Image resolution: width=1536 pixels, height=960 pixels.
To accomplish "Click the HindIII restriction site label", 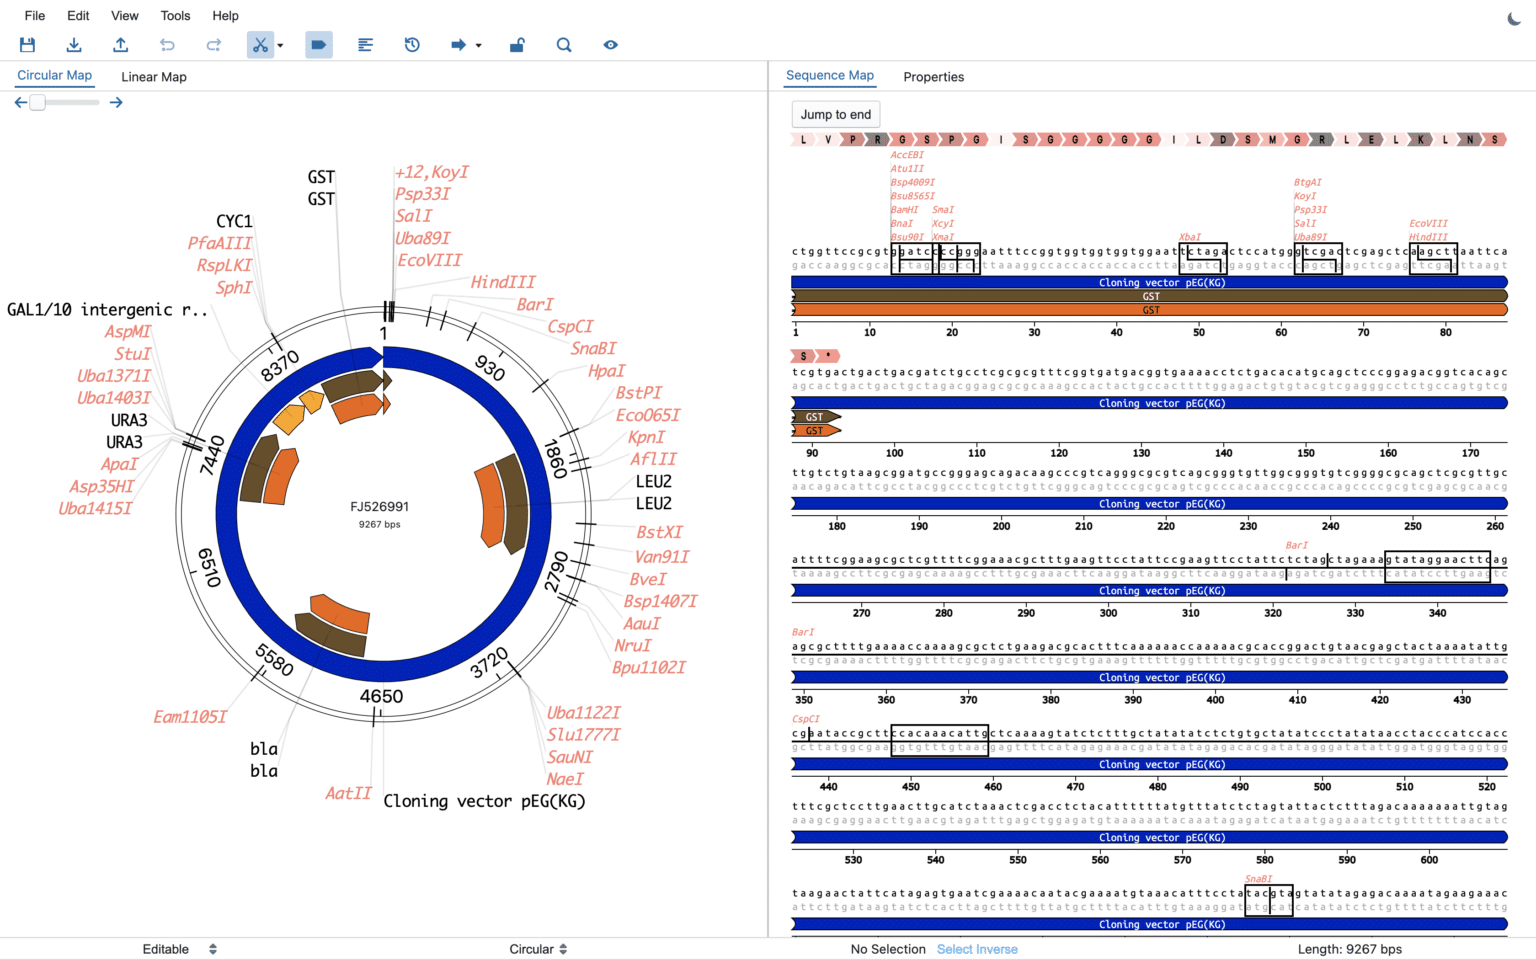I will tap(503, 282).
